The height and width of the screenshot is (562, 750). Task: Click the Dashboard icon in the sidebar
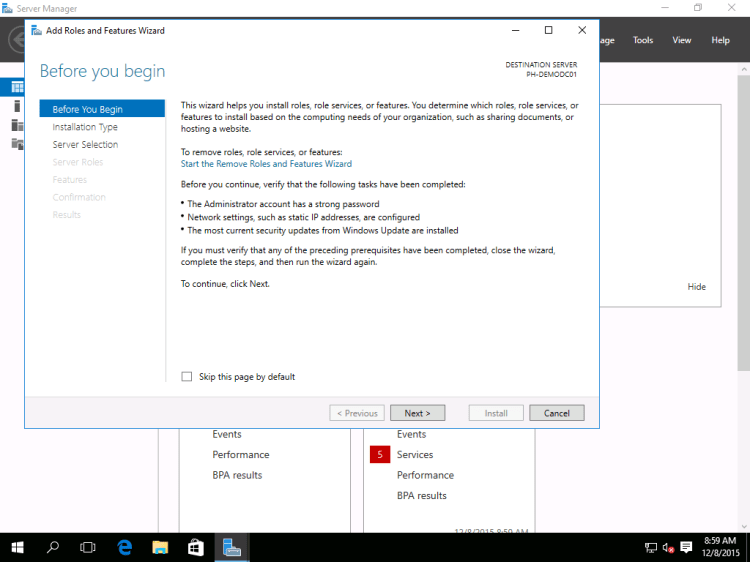click(x=16, y=87)
